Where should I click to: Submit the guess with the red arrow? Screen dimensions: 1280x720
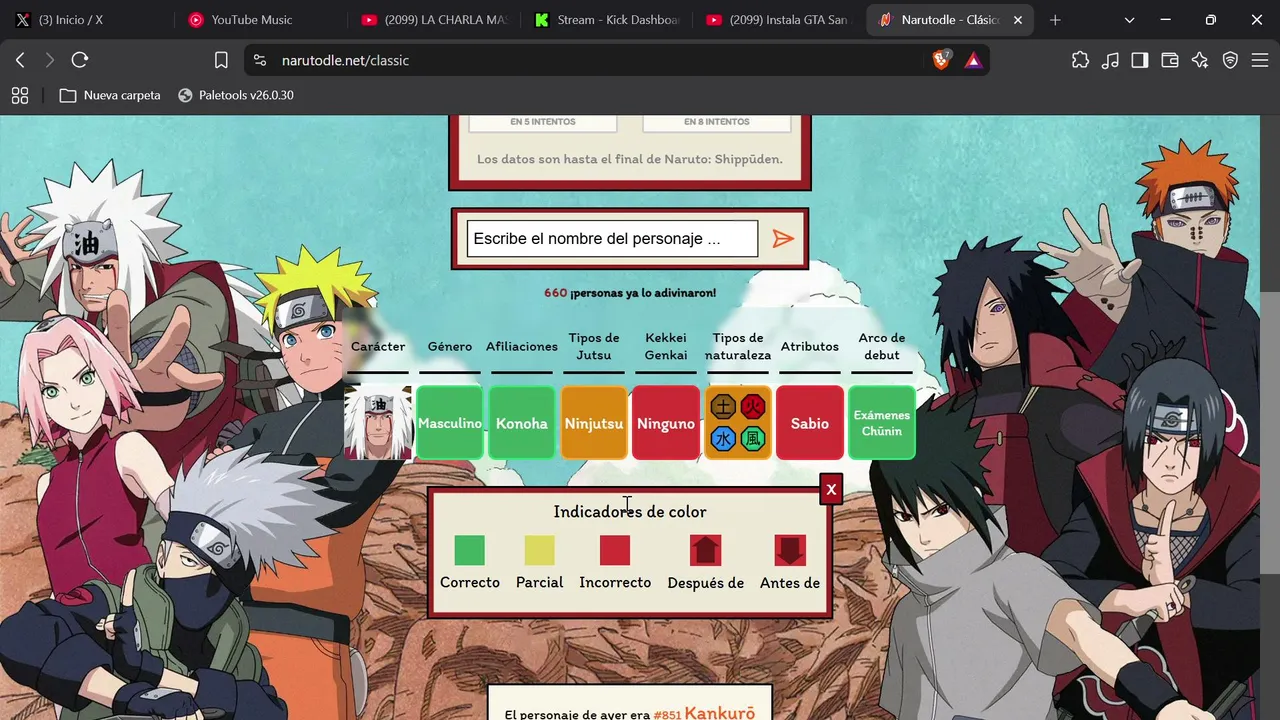click(783, 238)
